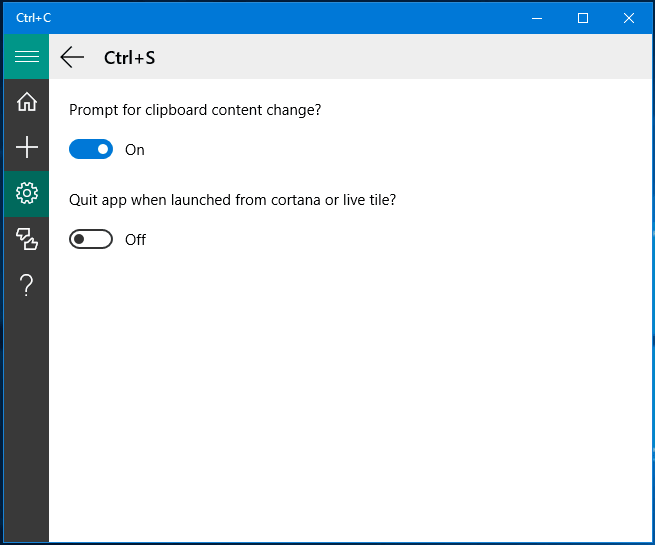
Task: Maximize the Ctrl+C window
Action: (583, 18)
